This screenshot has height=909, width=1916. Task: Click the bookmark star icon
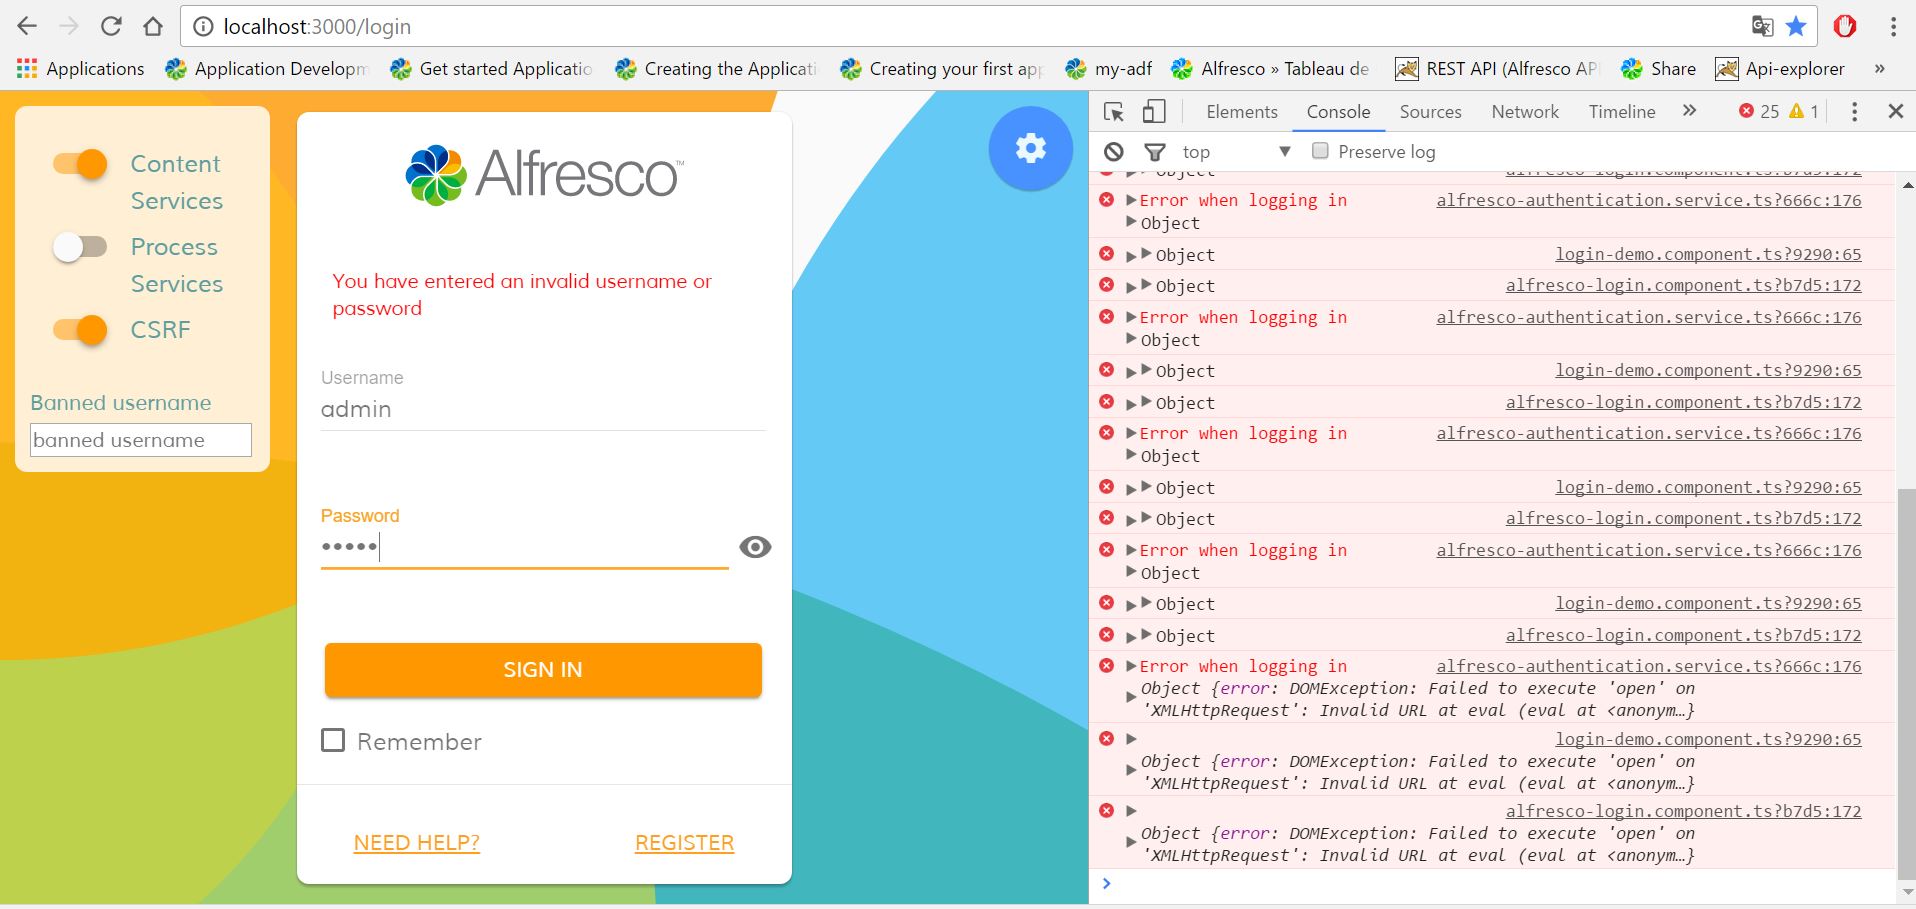(x=1796, y=27)
